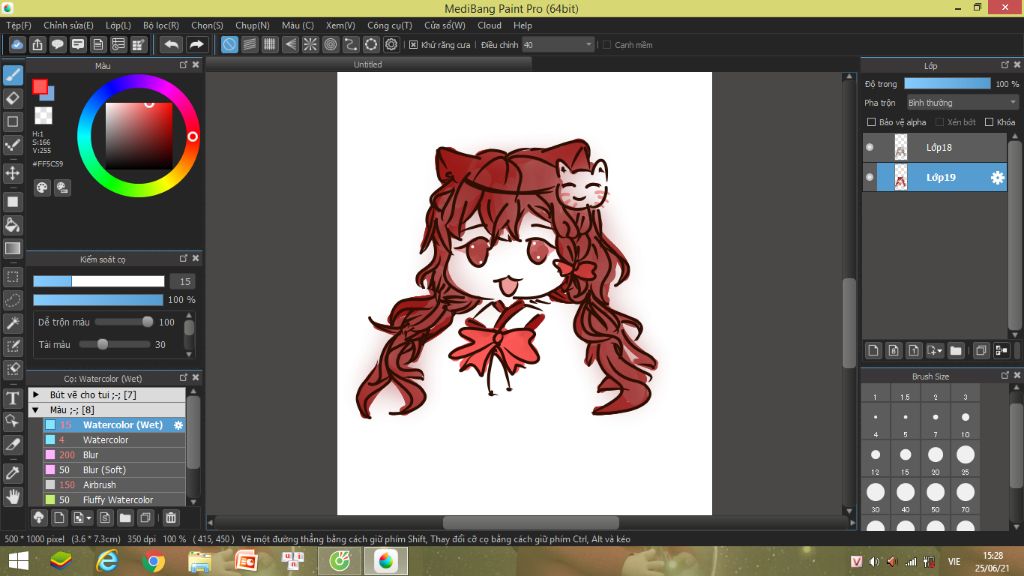This screenshot has height=576, width=1024.
Task: Open Google Chrome from the taskbar
Action: [153, 561]
